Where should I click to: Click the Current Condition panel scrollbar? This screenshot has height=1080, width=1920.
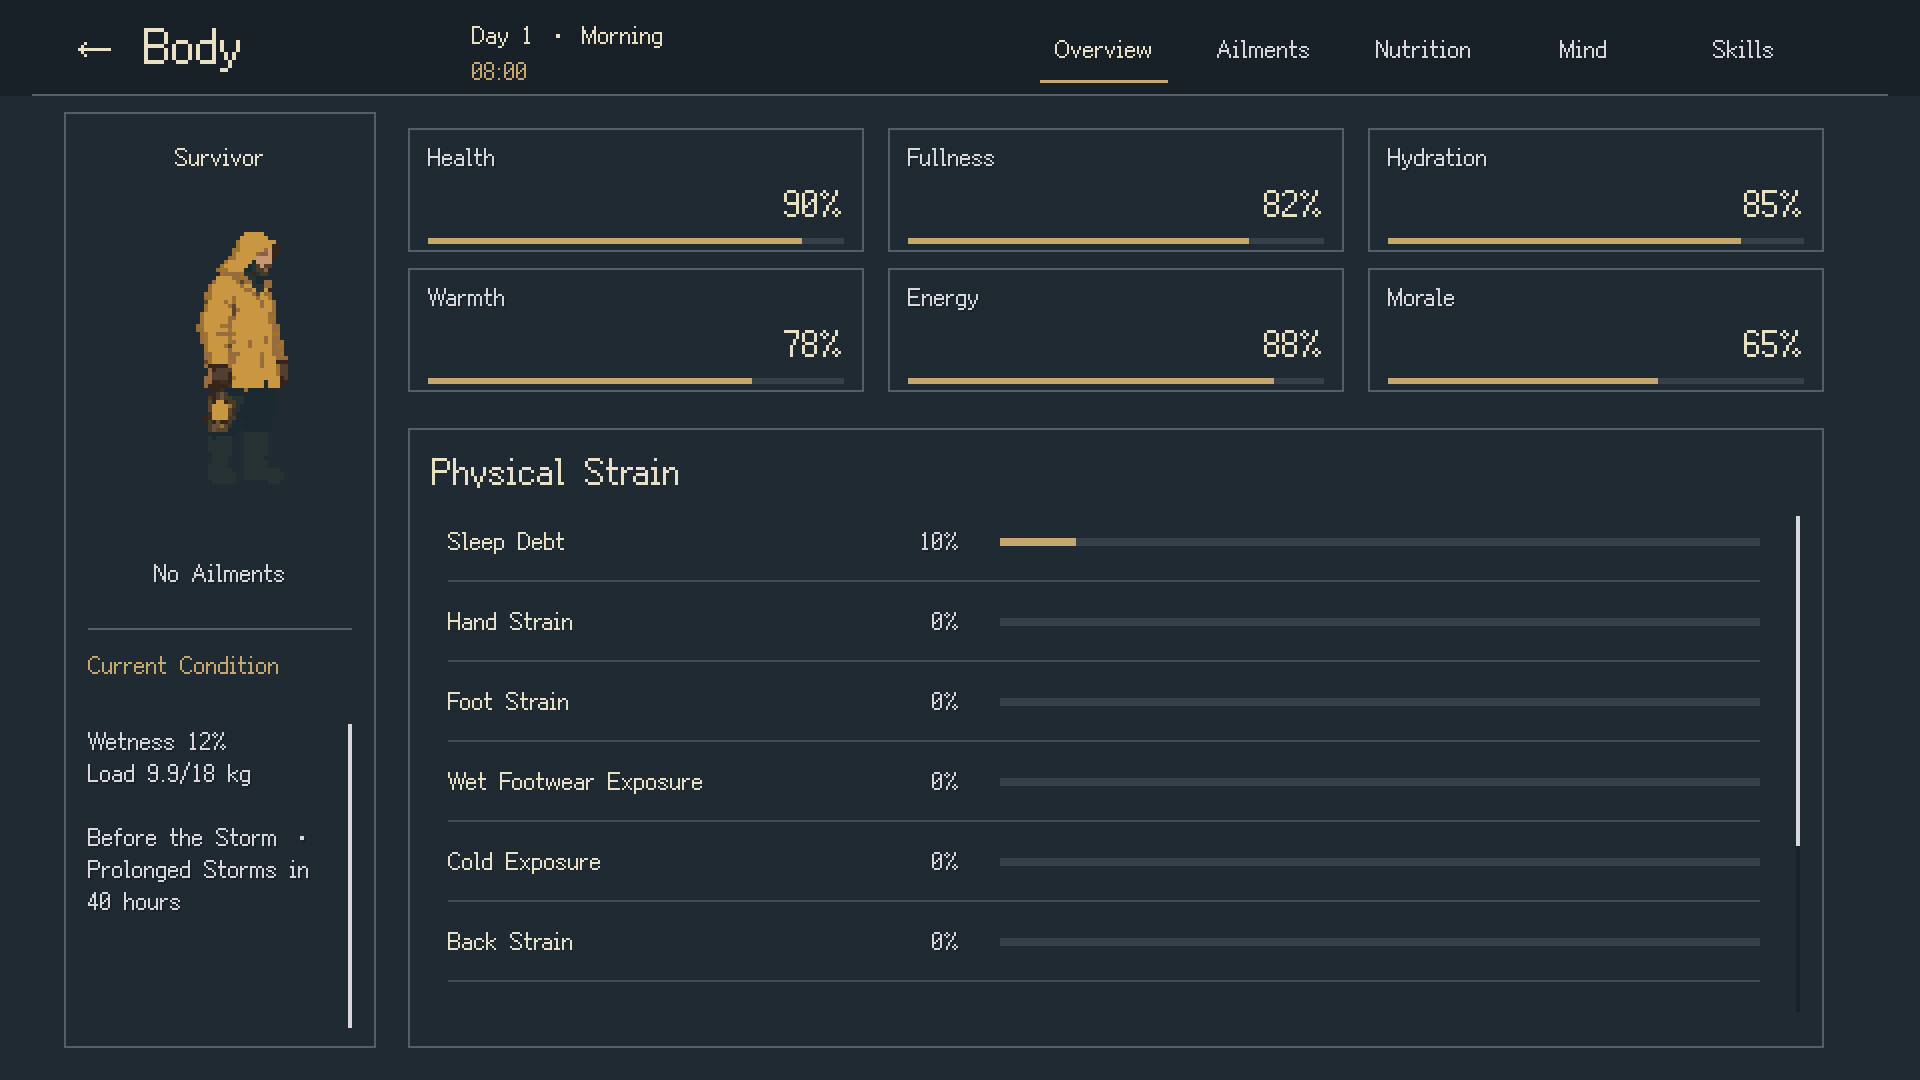point(350,875)
